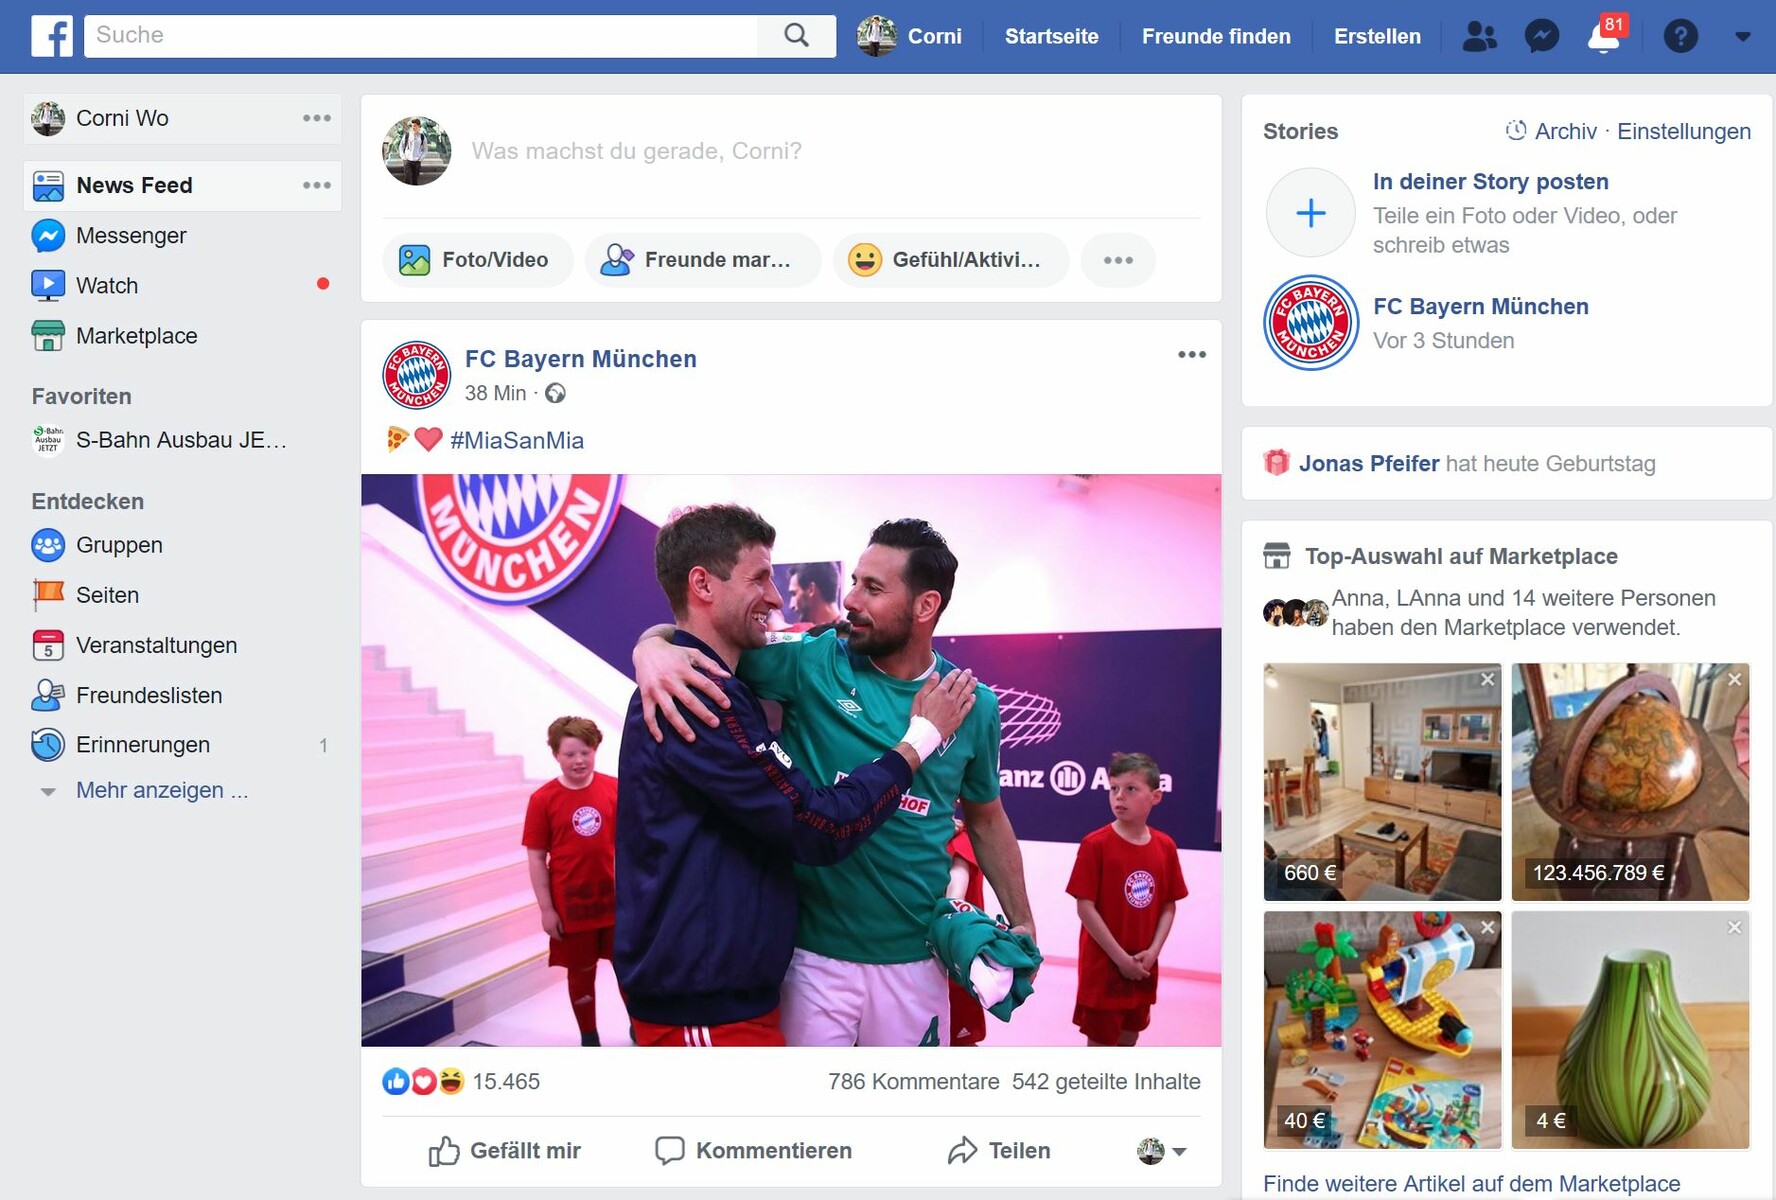Open the Lego listing for 40 €

1382,1030
